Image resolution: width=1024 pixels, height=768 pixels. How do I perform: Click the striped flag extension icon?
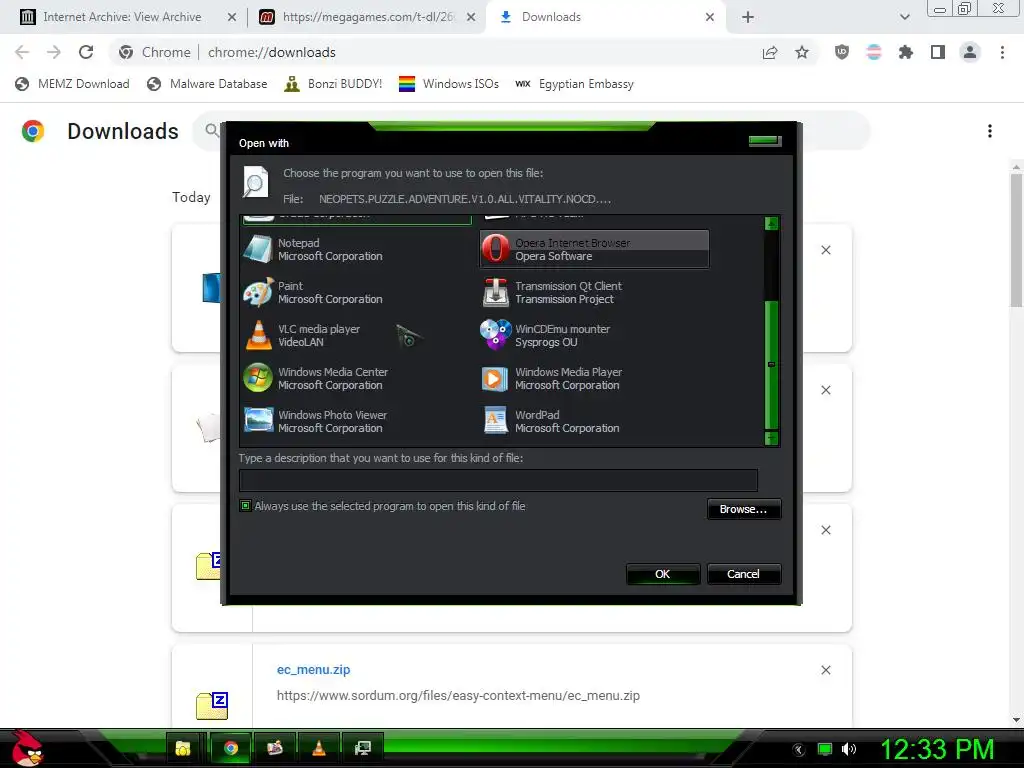point(874,52)
